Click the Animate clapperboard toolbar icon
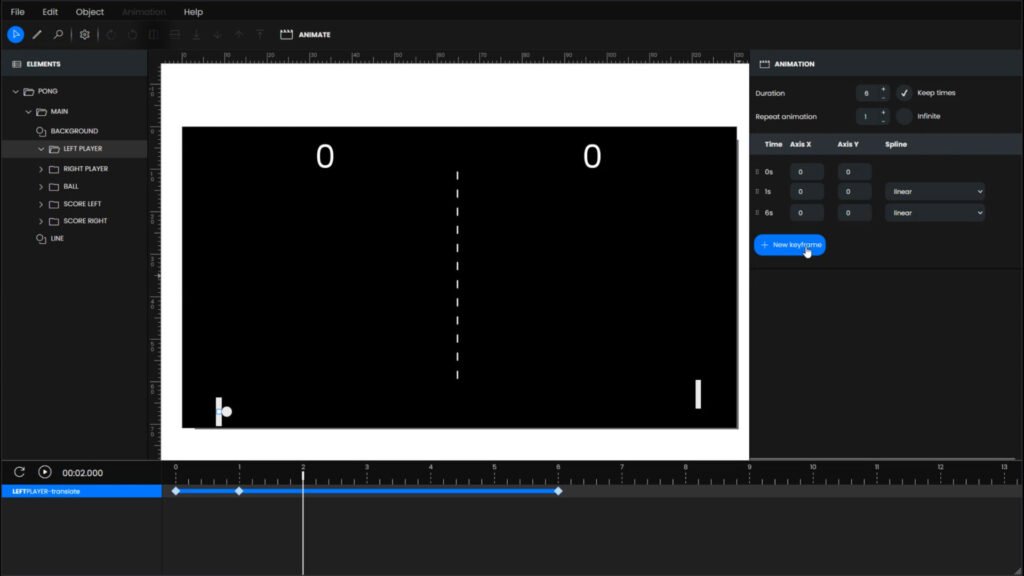1024x576 pixels. [x=286, y=34]
